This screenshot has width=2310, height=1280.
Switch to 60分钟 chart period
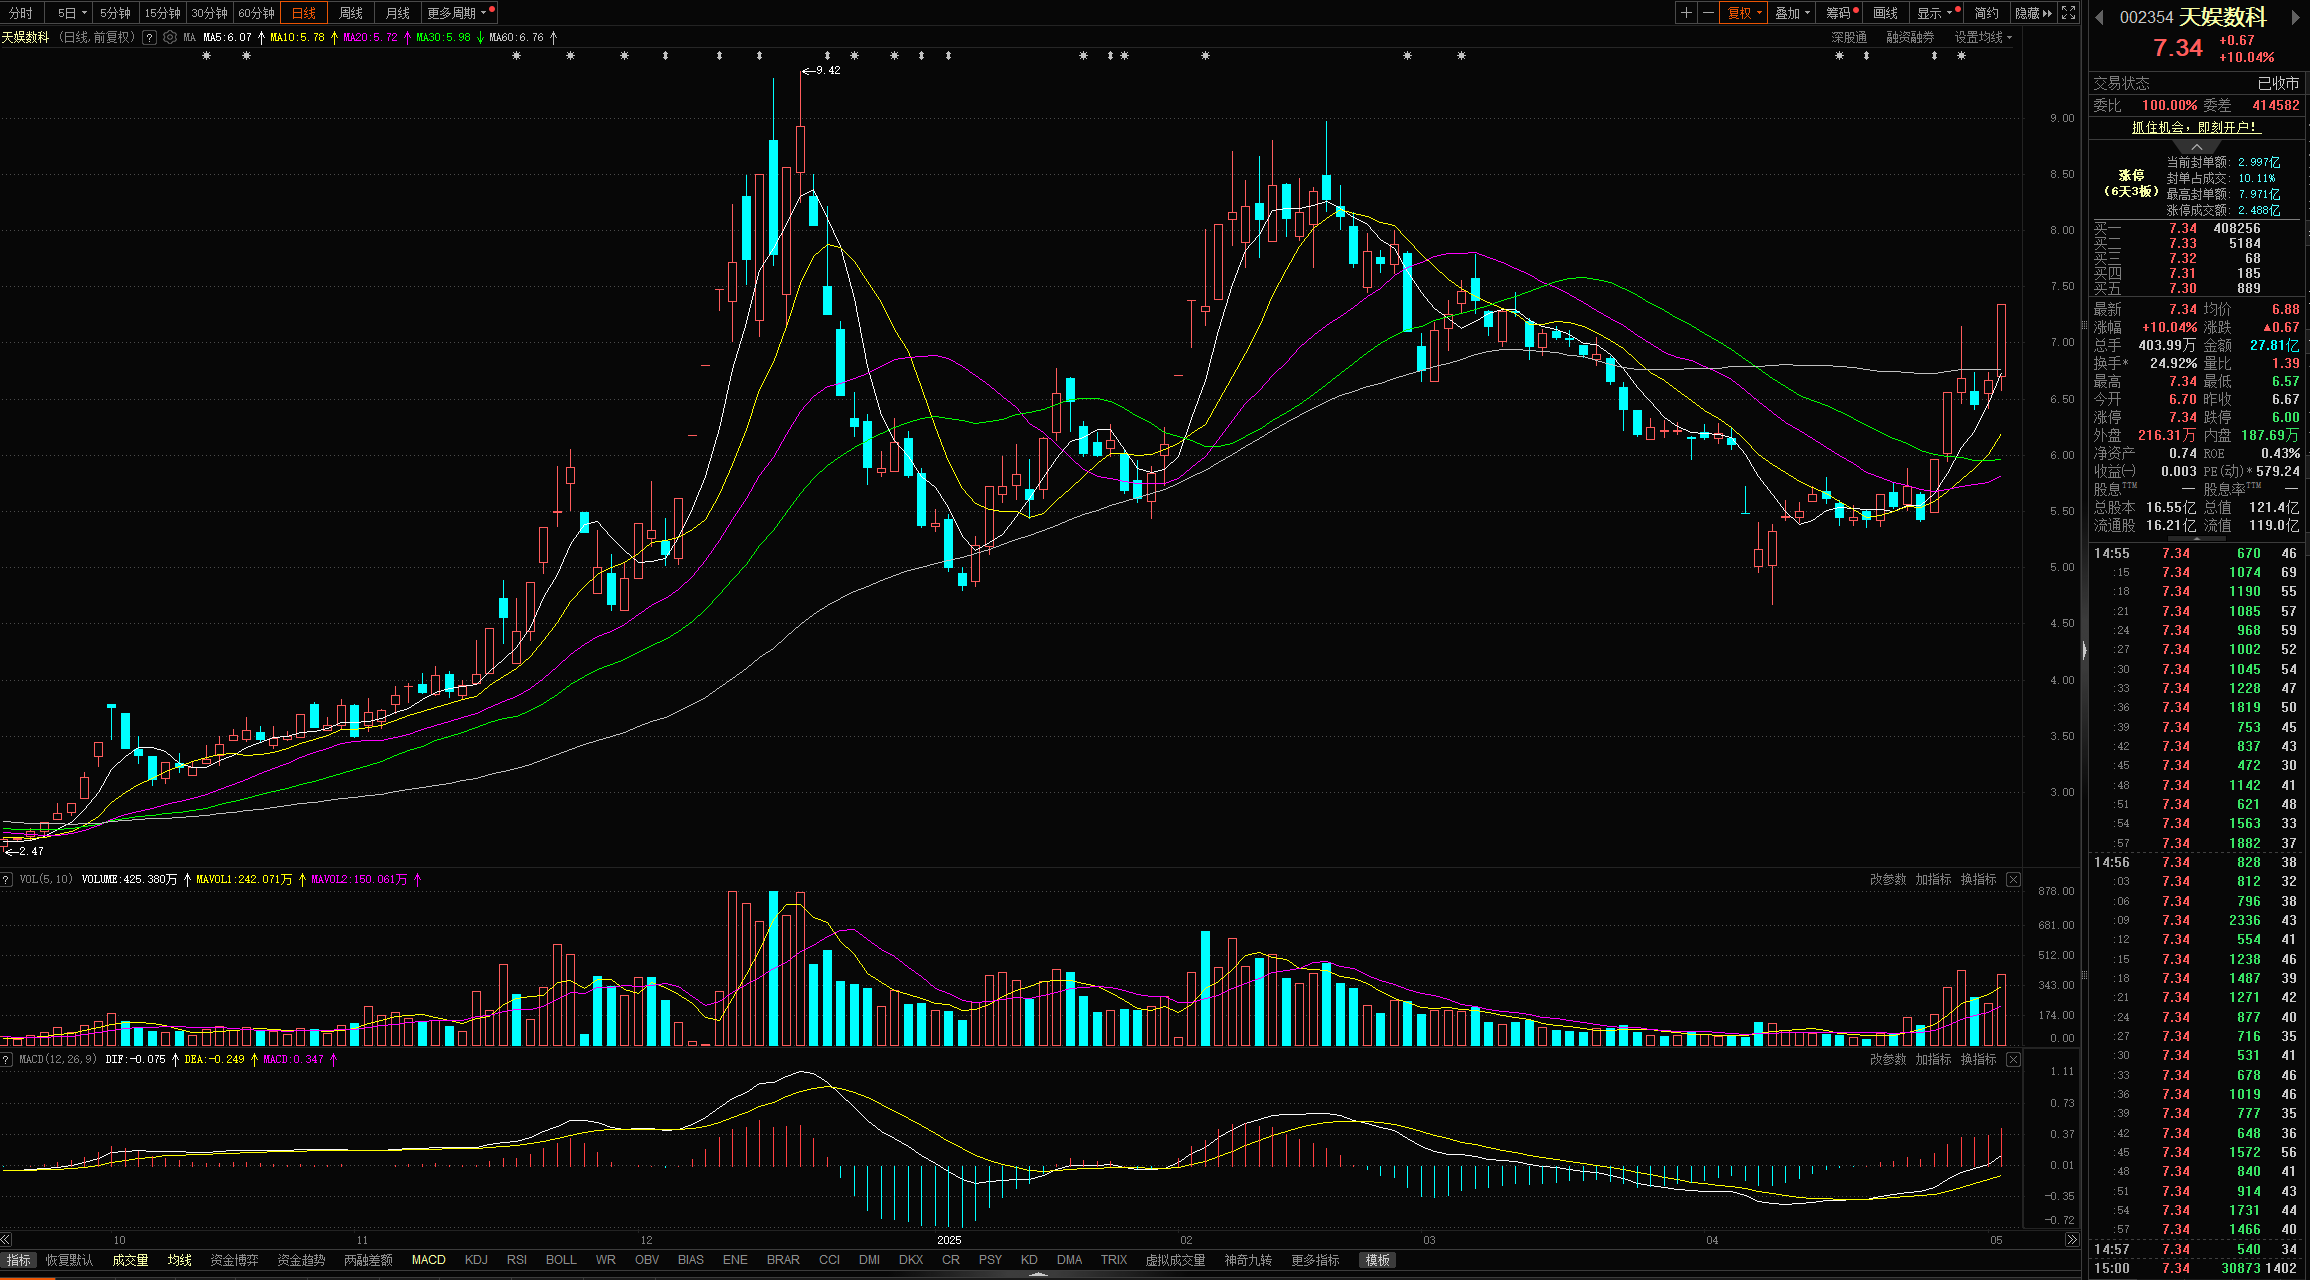point(256,13)
